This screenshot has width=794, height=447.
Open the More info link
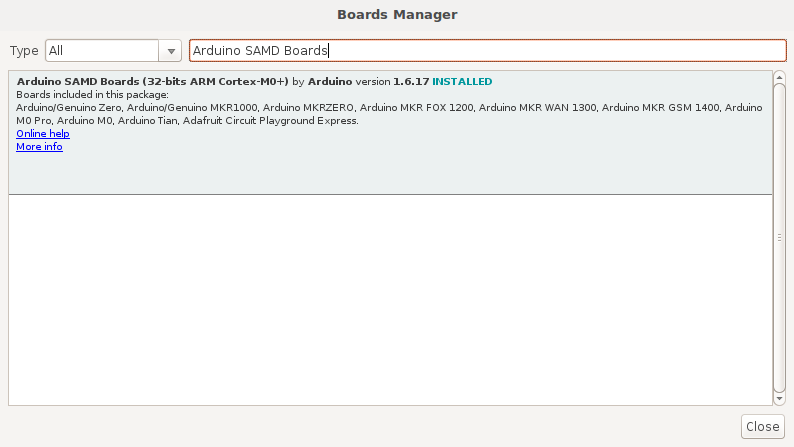point(39,147)
